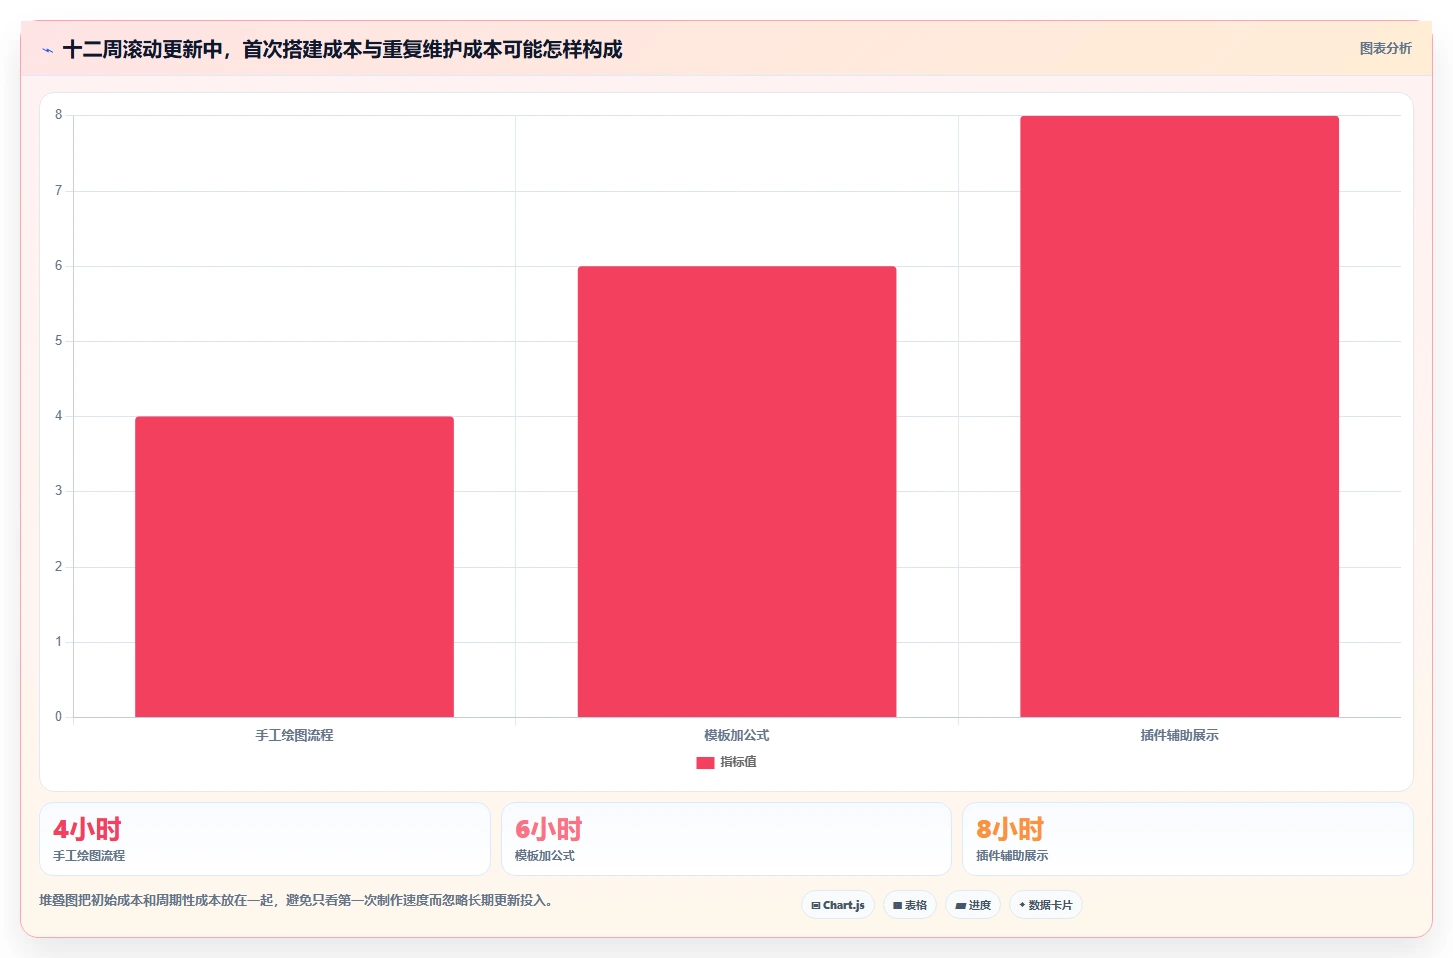1453x958 pixels.
Task: Click the y-axis value 4
Action: pos(58,416)
